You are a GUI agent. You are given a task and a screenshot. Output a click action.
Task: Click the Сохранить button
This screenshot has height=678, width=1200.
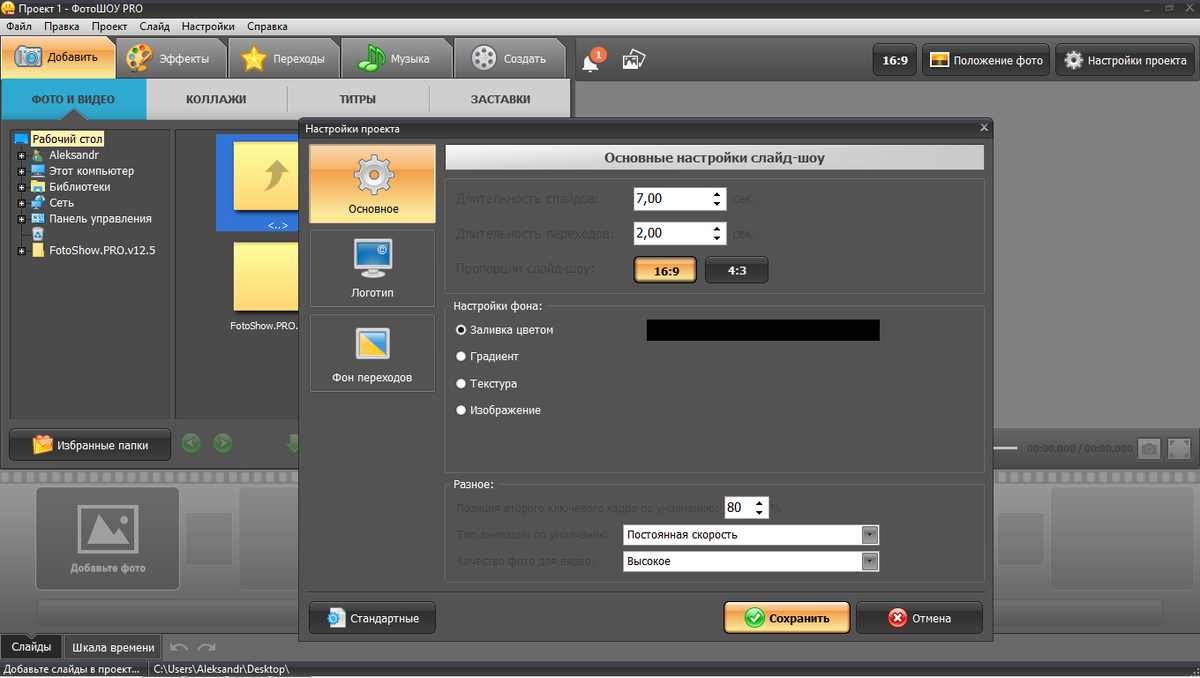787,618
